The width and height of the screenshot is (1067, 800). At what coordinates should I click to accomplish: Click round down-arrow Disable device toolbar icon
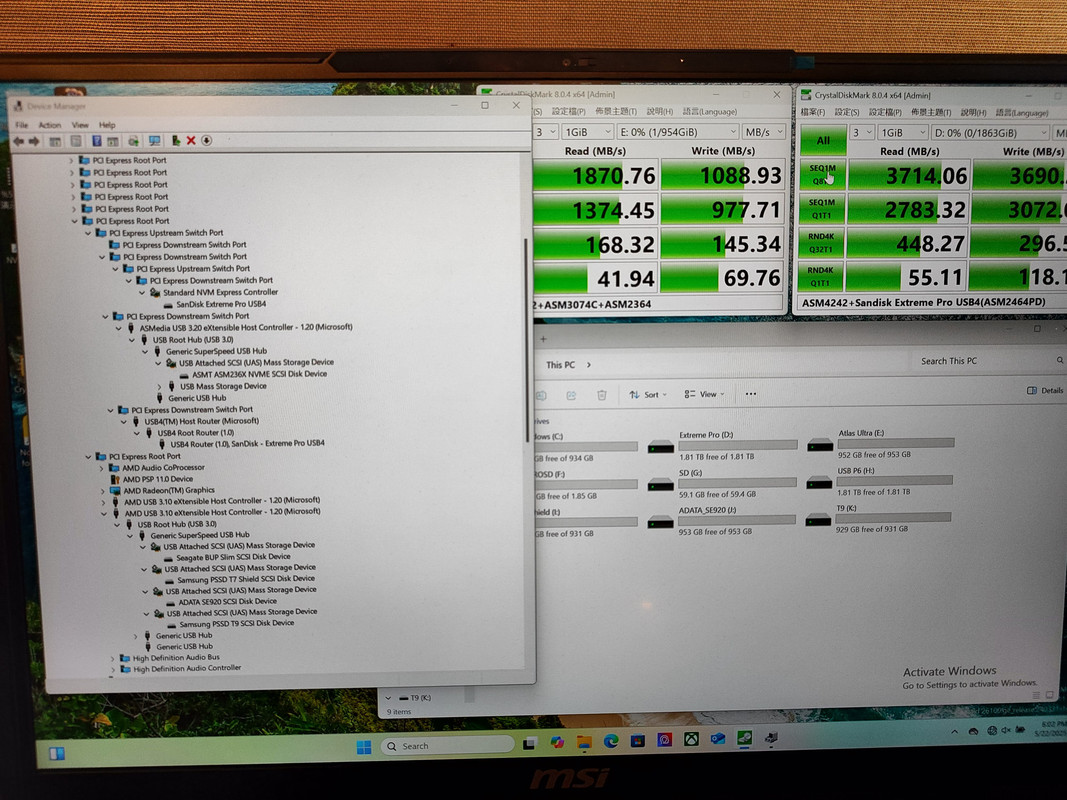tap(206, 141)
